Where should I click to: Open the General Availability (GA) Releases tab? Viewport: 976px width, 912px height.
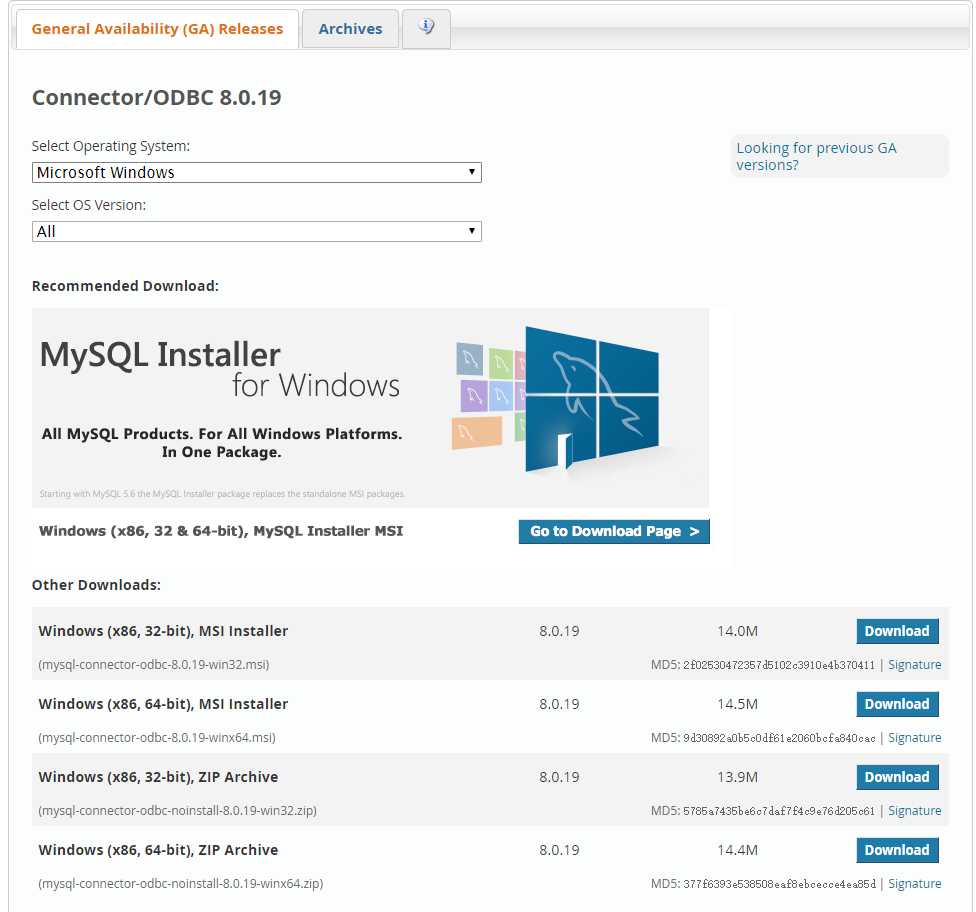157,29
